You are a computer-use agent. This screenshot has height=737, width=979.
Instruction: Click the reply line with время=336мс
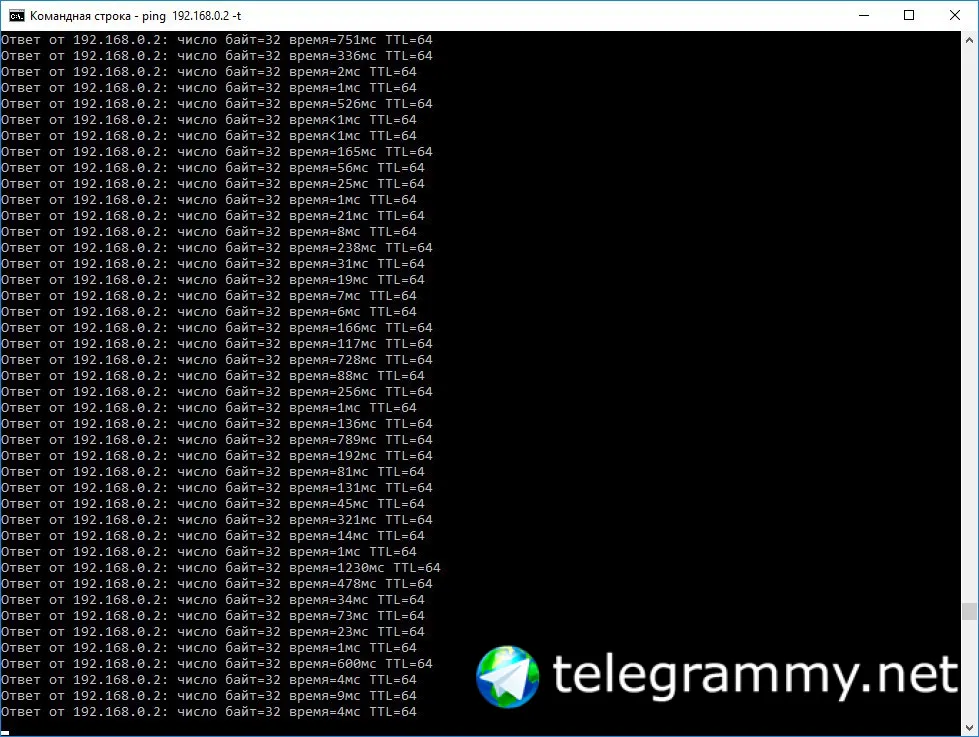point(217,56)
